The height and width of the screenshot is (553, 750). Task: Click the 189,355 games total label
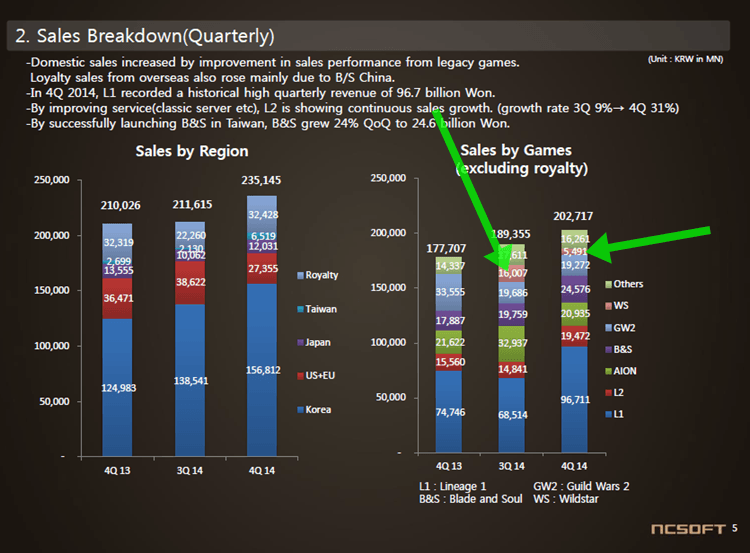point(511,234)
